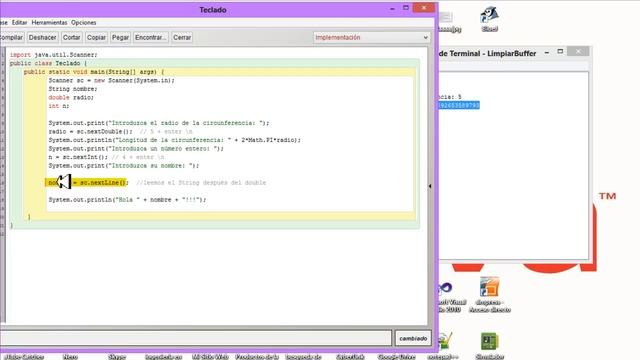Click the Copiar button
This screenshot has width=640, height=360.
tap(96, 38)
